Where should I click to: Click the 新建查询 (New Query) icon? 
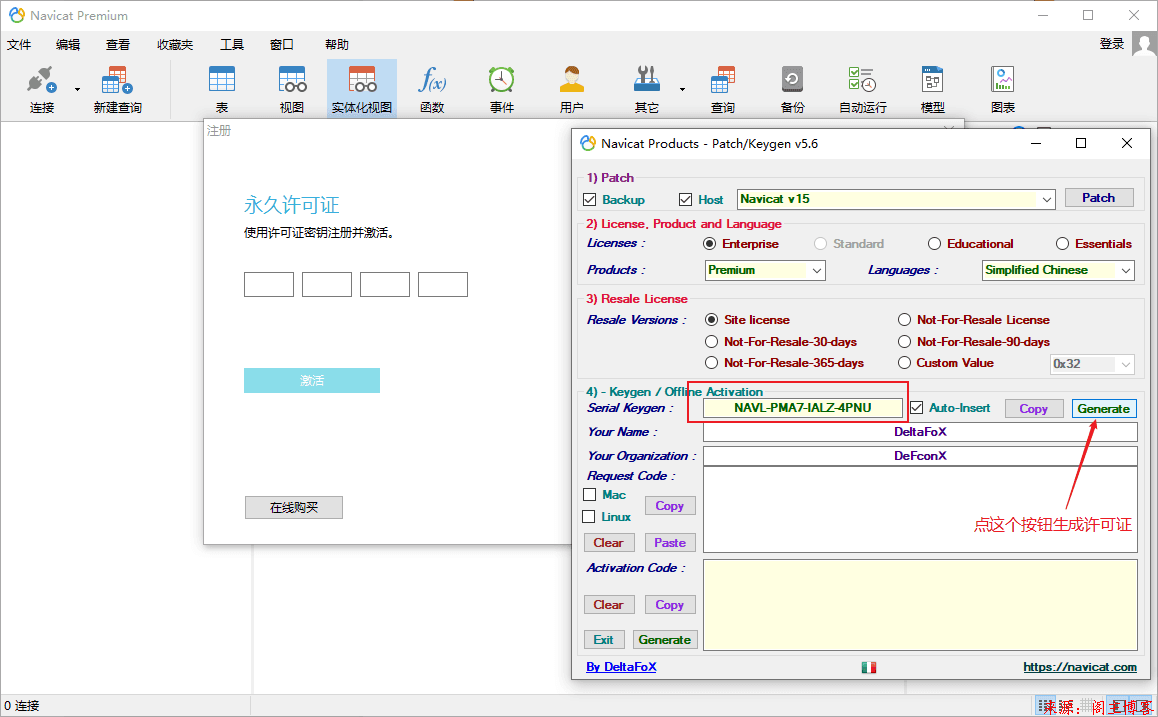click(x=117, y=89)
